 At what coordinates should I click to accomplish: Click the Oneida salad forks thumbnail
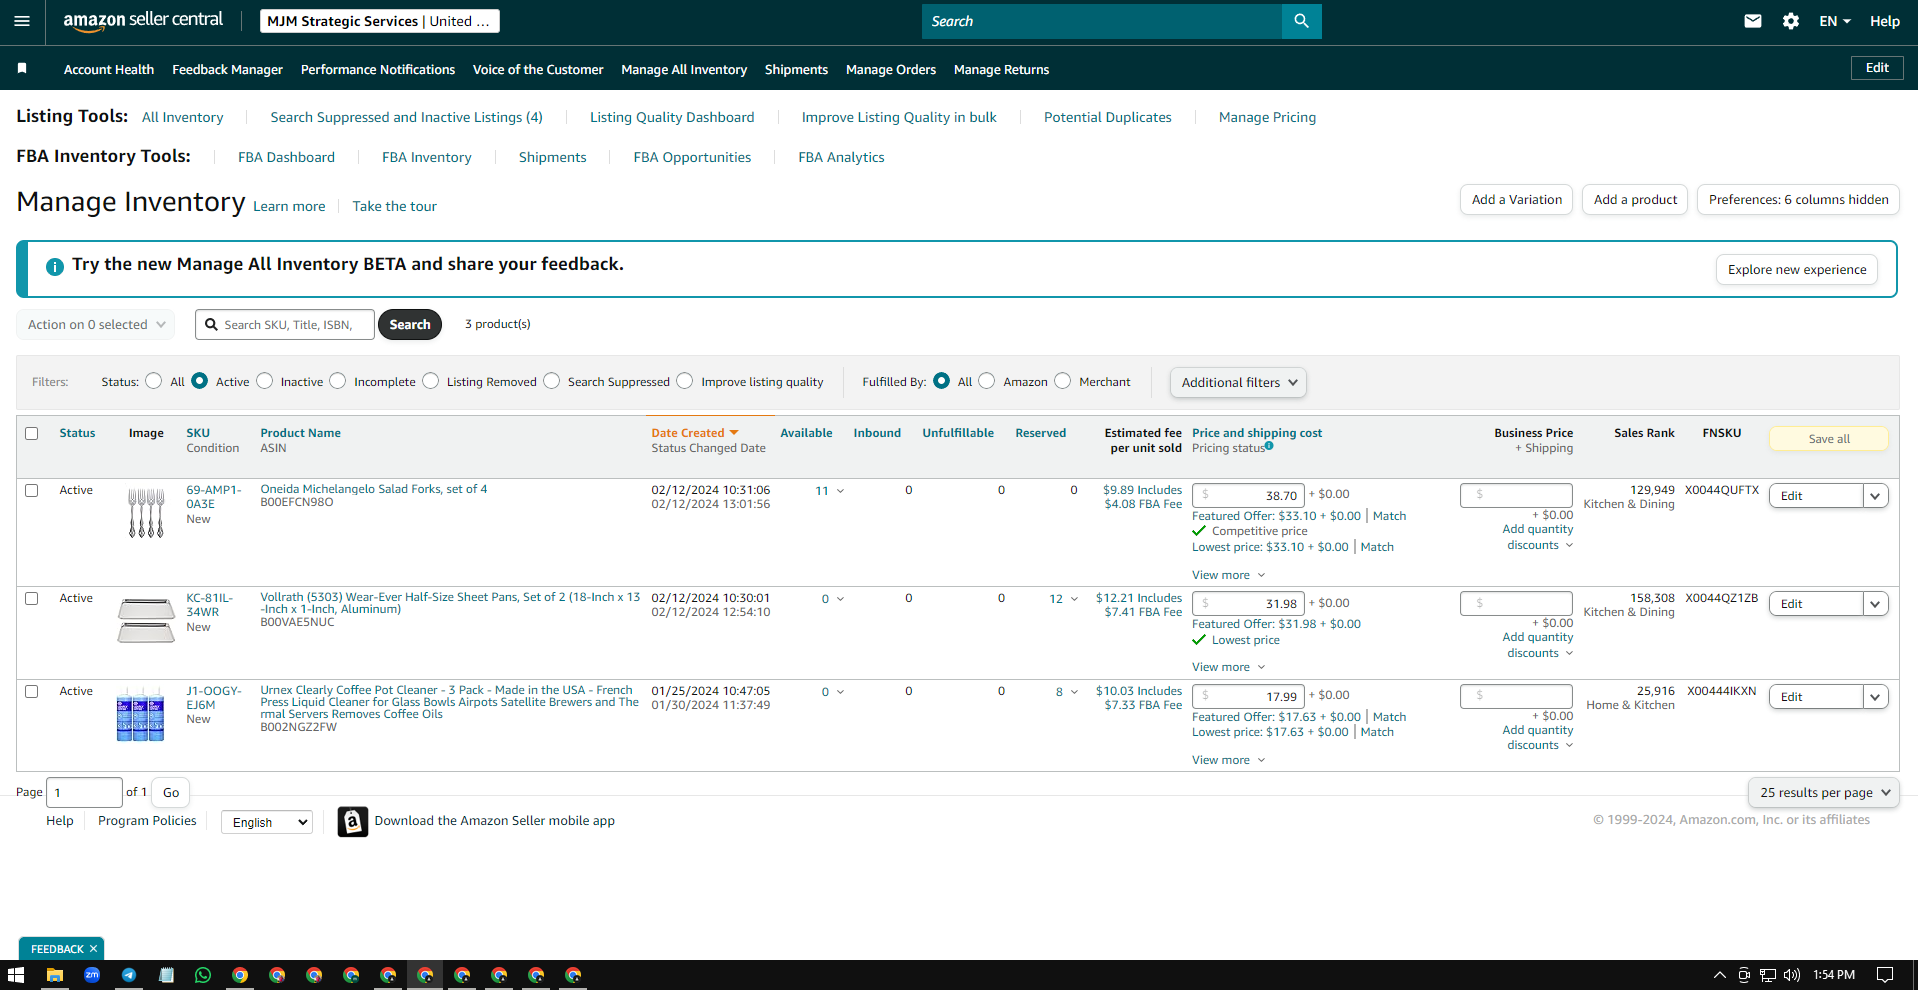click(x=146, y=513)
